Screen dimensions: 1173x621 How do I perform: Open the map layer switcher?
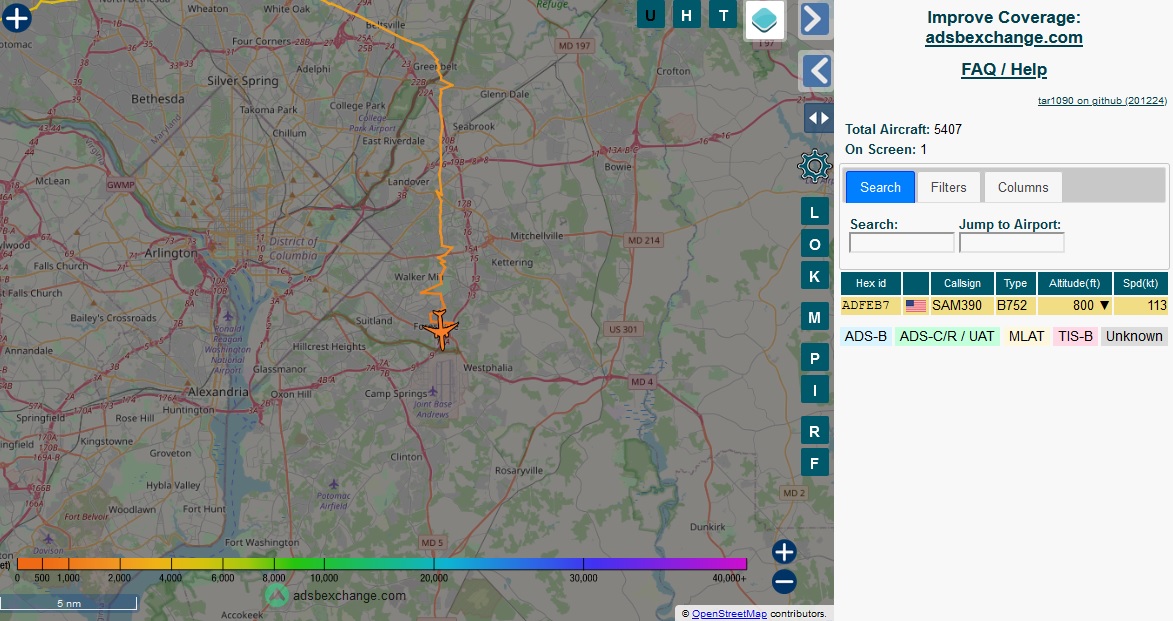[764, 19]
